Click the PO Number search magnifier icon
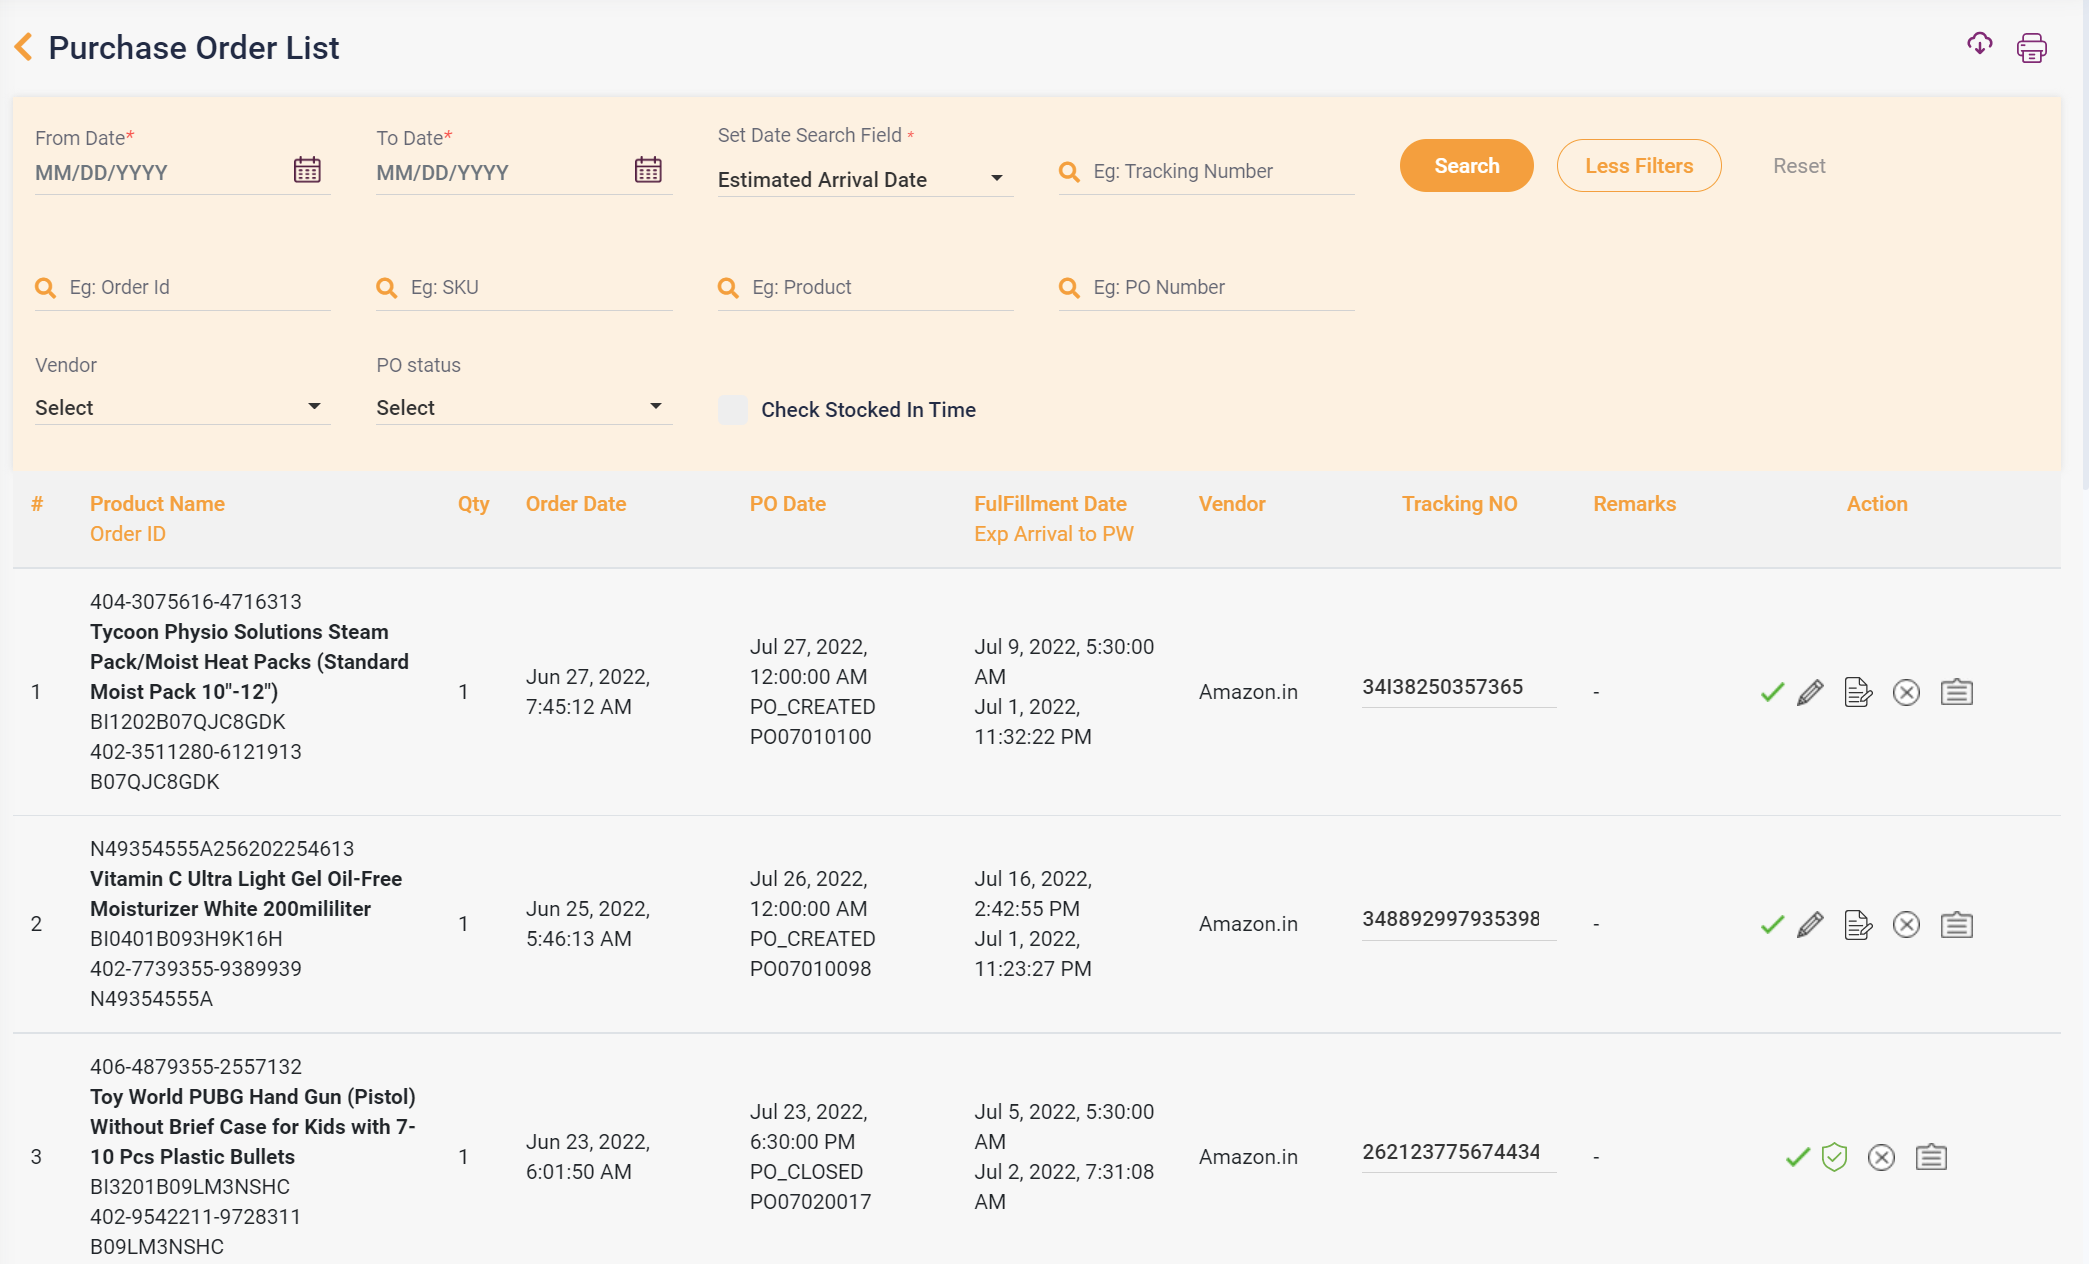 tap(1069, 288)
